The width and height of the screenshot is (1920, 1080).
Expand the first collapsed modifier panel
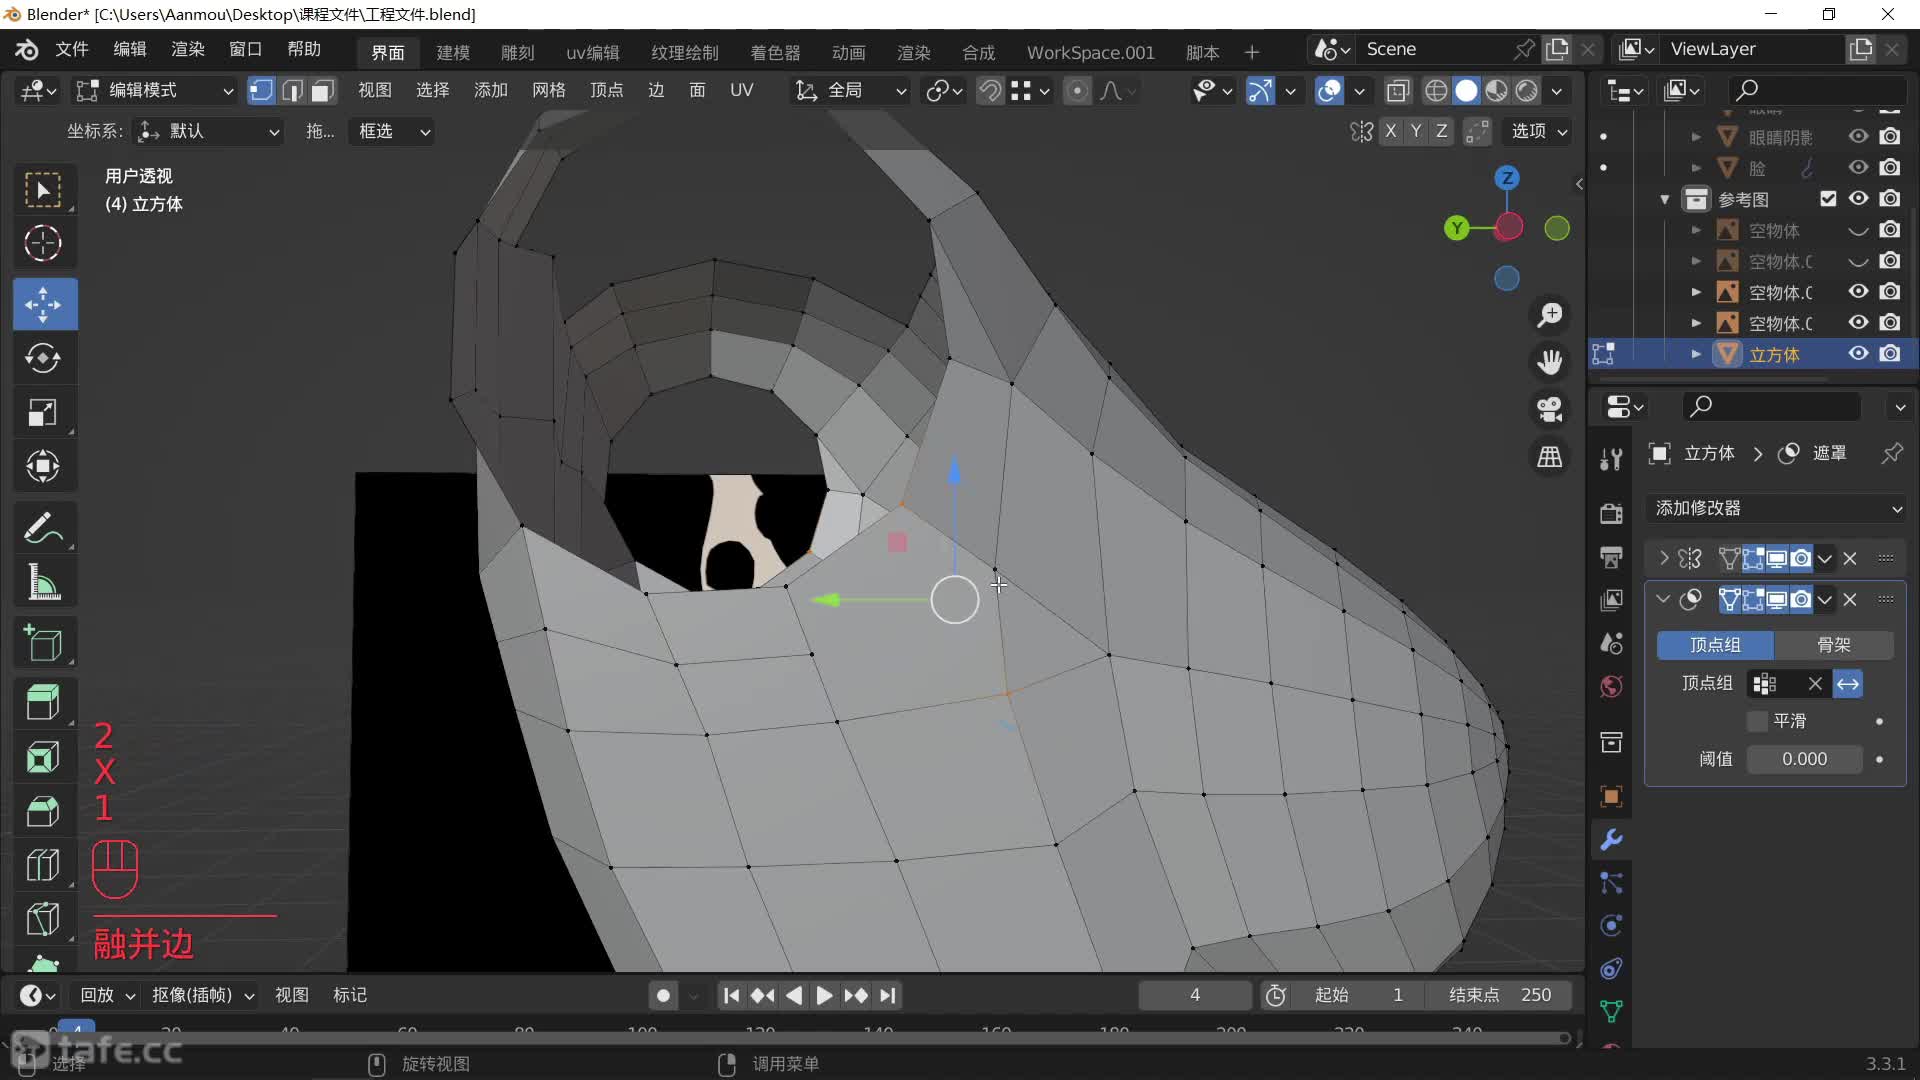[1664, 558]
